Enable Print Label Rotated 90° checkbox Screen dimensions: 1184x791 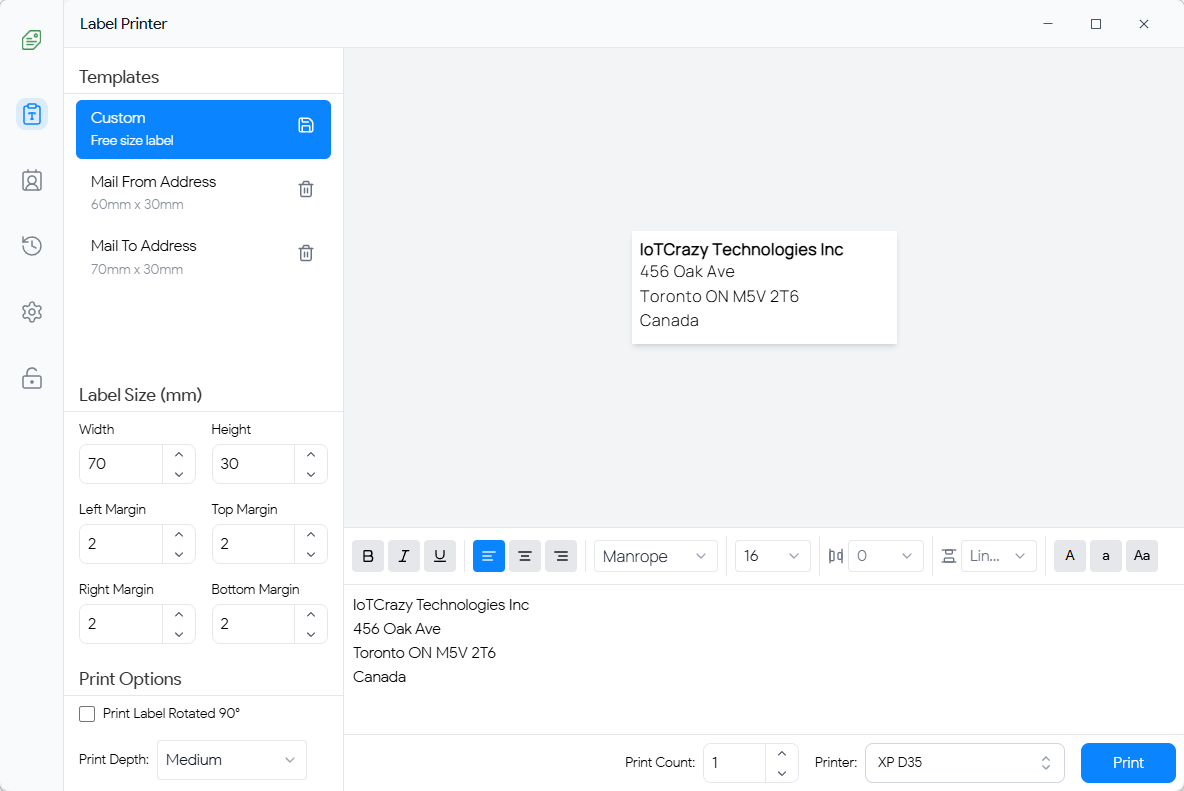[87, 714]
